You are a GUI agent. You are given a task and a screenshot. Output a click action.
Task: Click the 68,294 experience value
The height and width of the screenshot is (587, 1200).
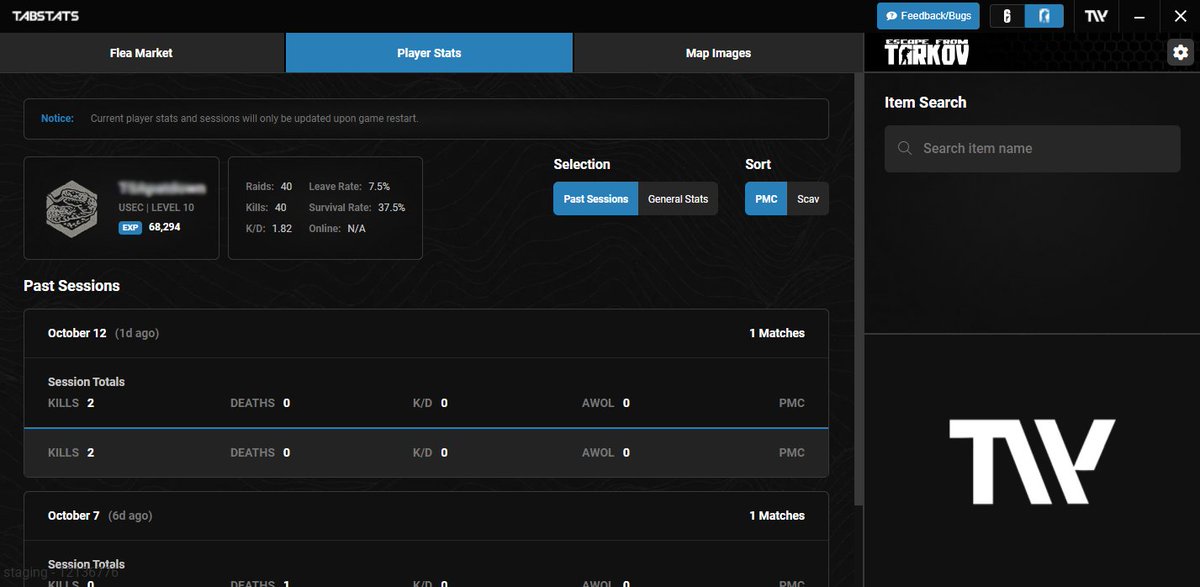pos(164,227)
